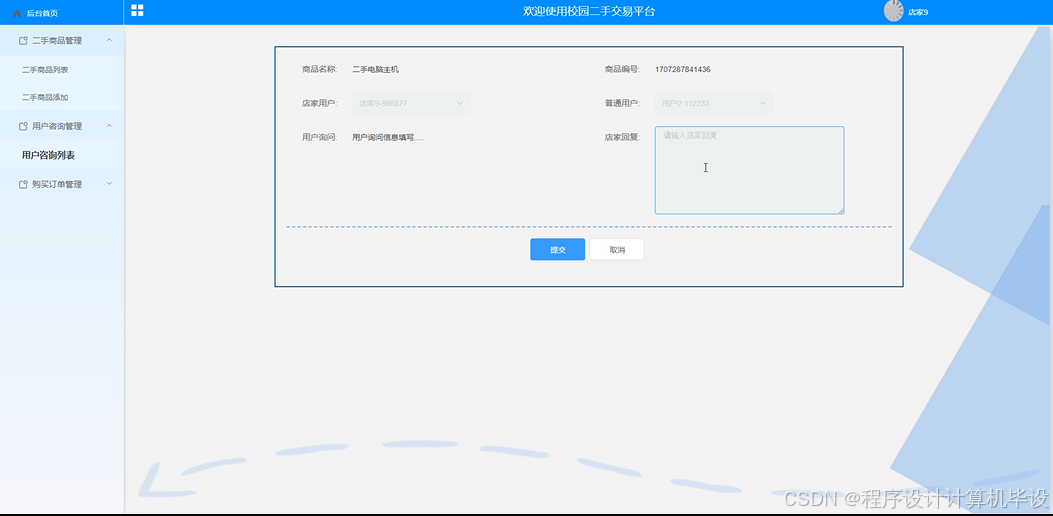
Task: Click the 取消 button
Action: click(617, 249)
